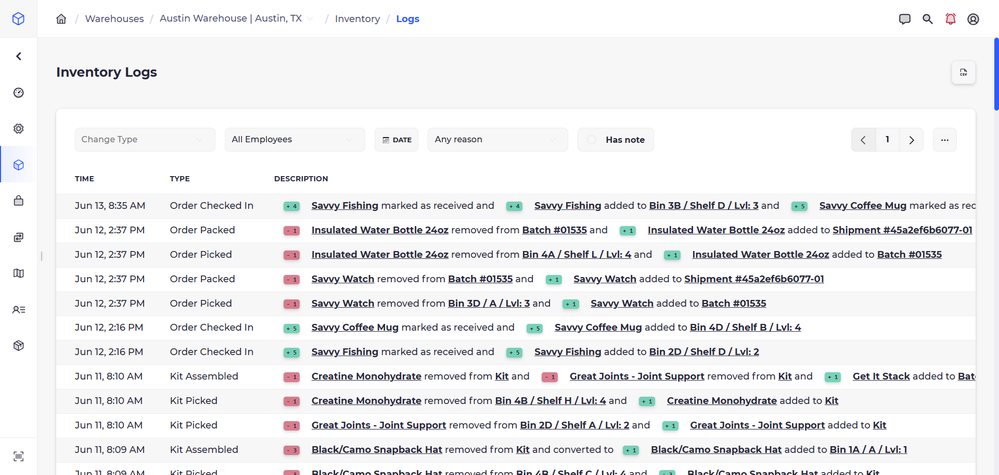Open the package box icon in sidebar
This screenshot has height=475, width=999.
18,345
